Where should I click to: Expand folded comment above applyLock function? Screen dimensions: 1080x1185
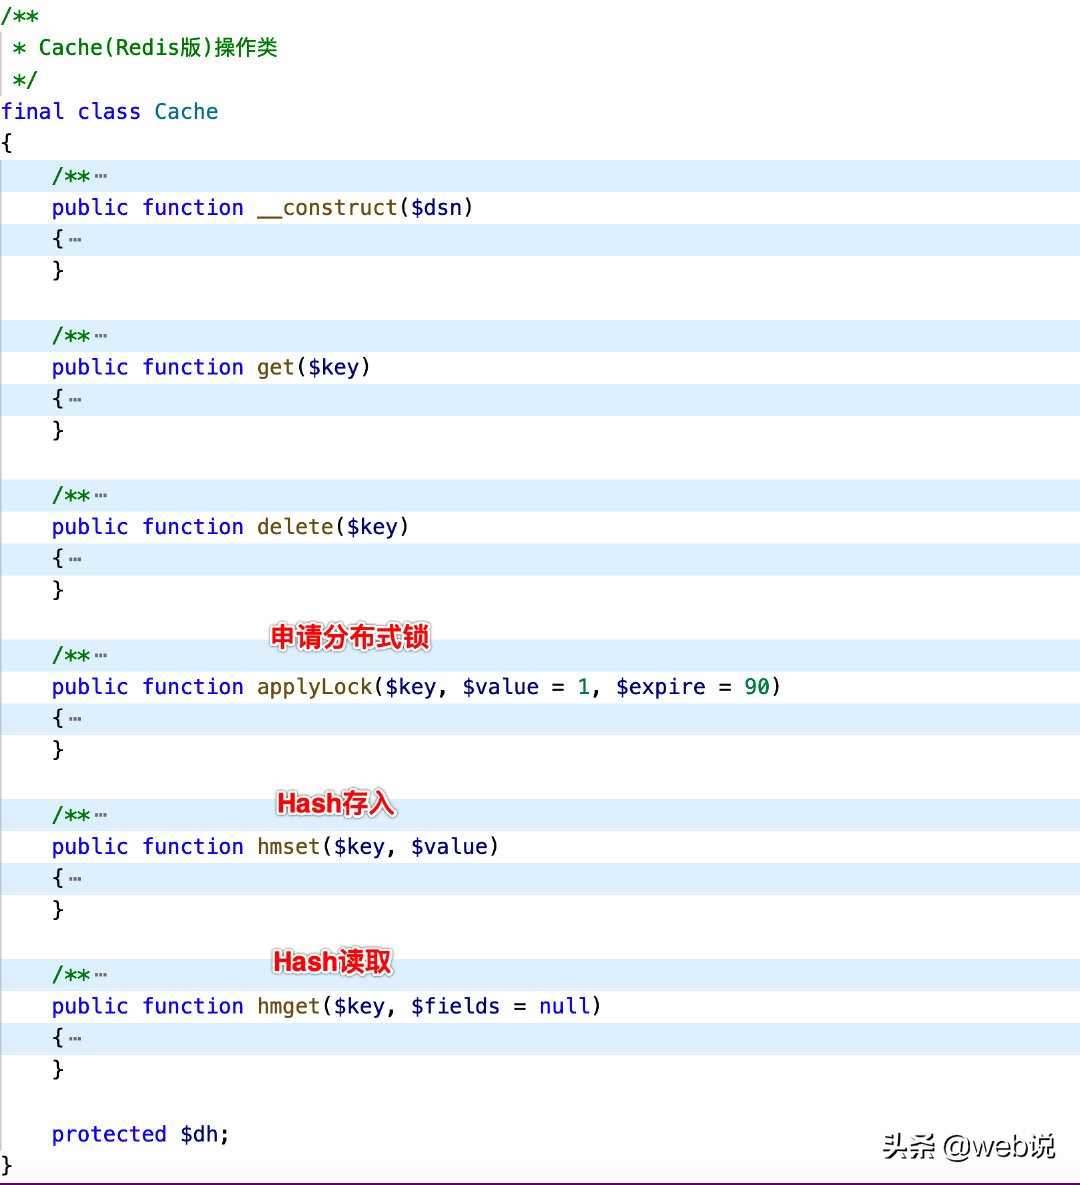100,656
